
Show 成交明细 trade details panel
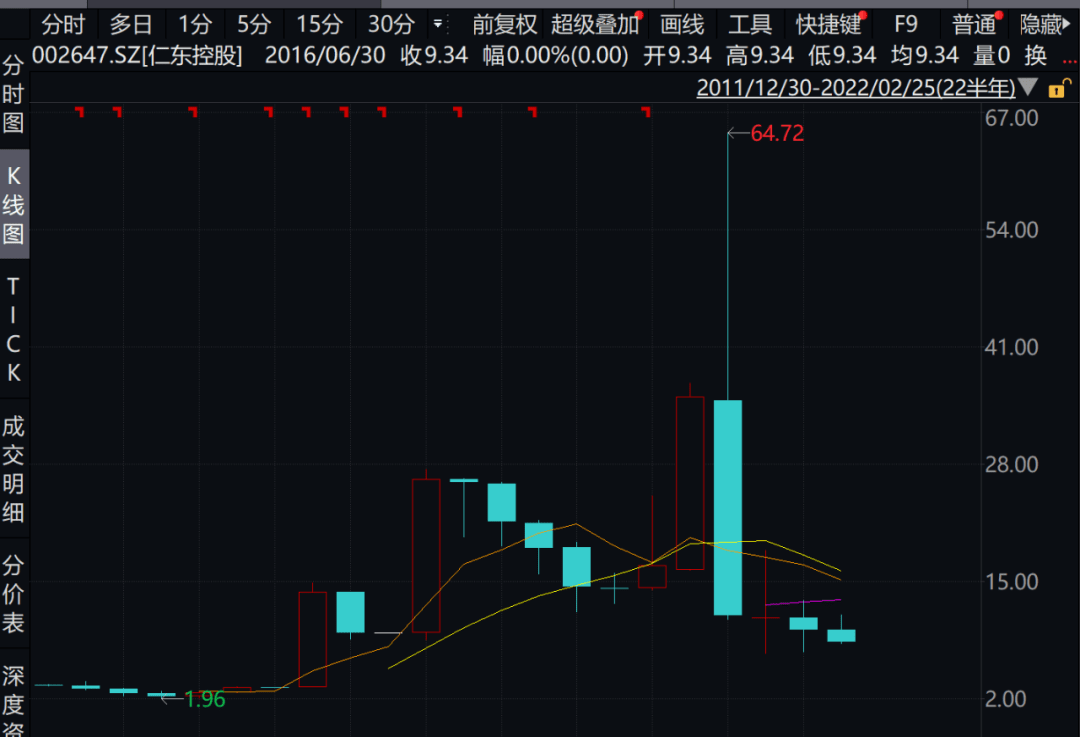coord(14,469)
